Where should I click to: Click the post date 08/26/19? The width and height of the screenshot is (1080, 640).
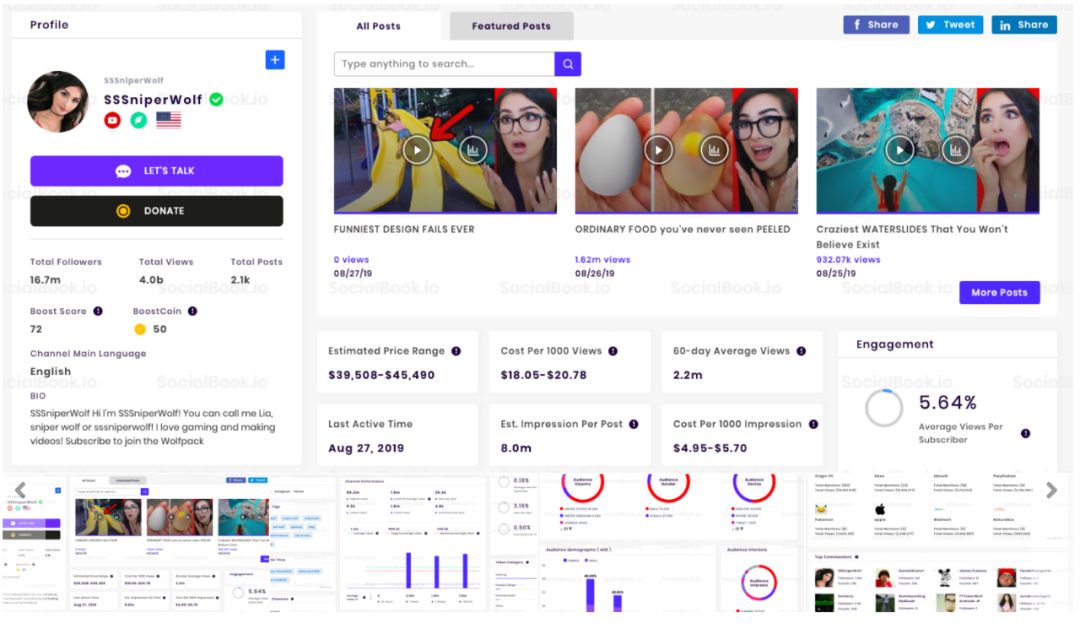point(594,273)
